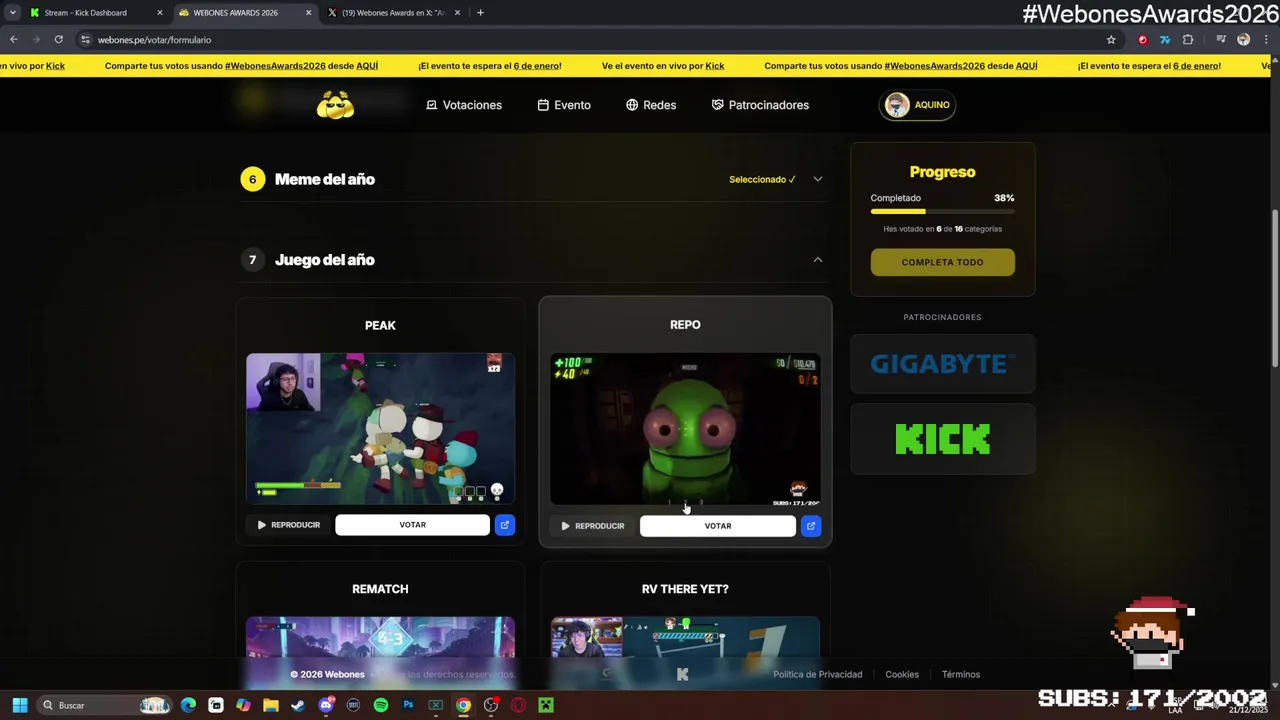Open Steam from taskbar
This screenshot has height=720, width=1280.
(x=298, y=705)
